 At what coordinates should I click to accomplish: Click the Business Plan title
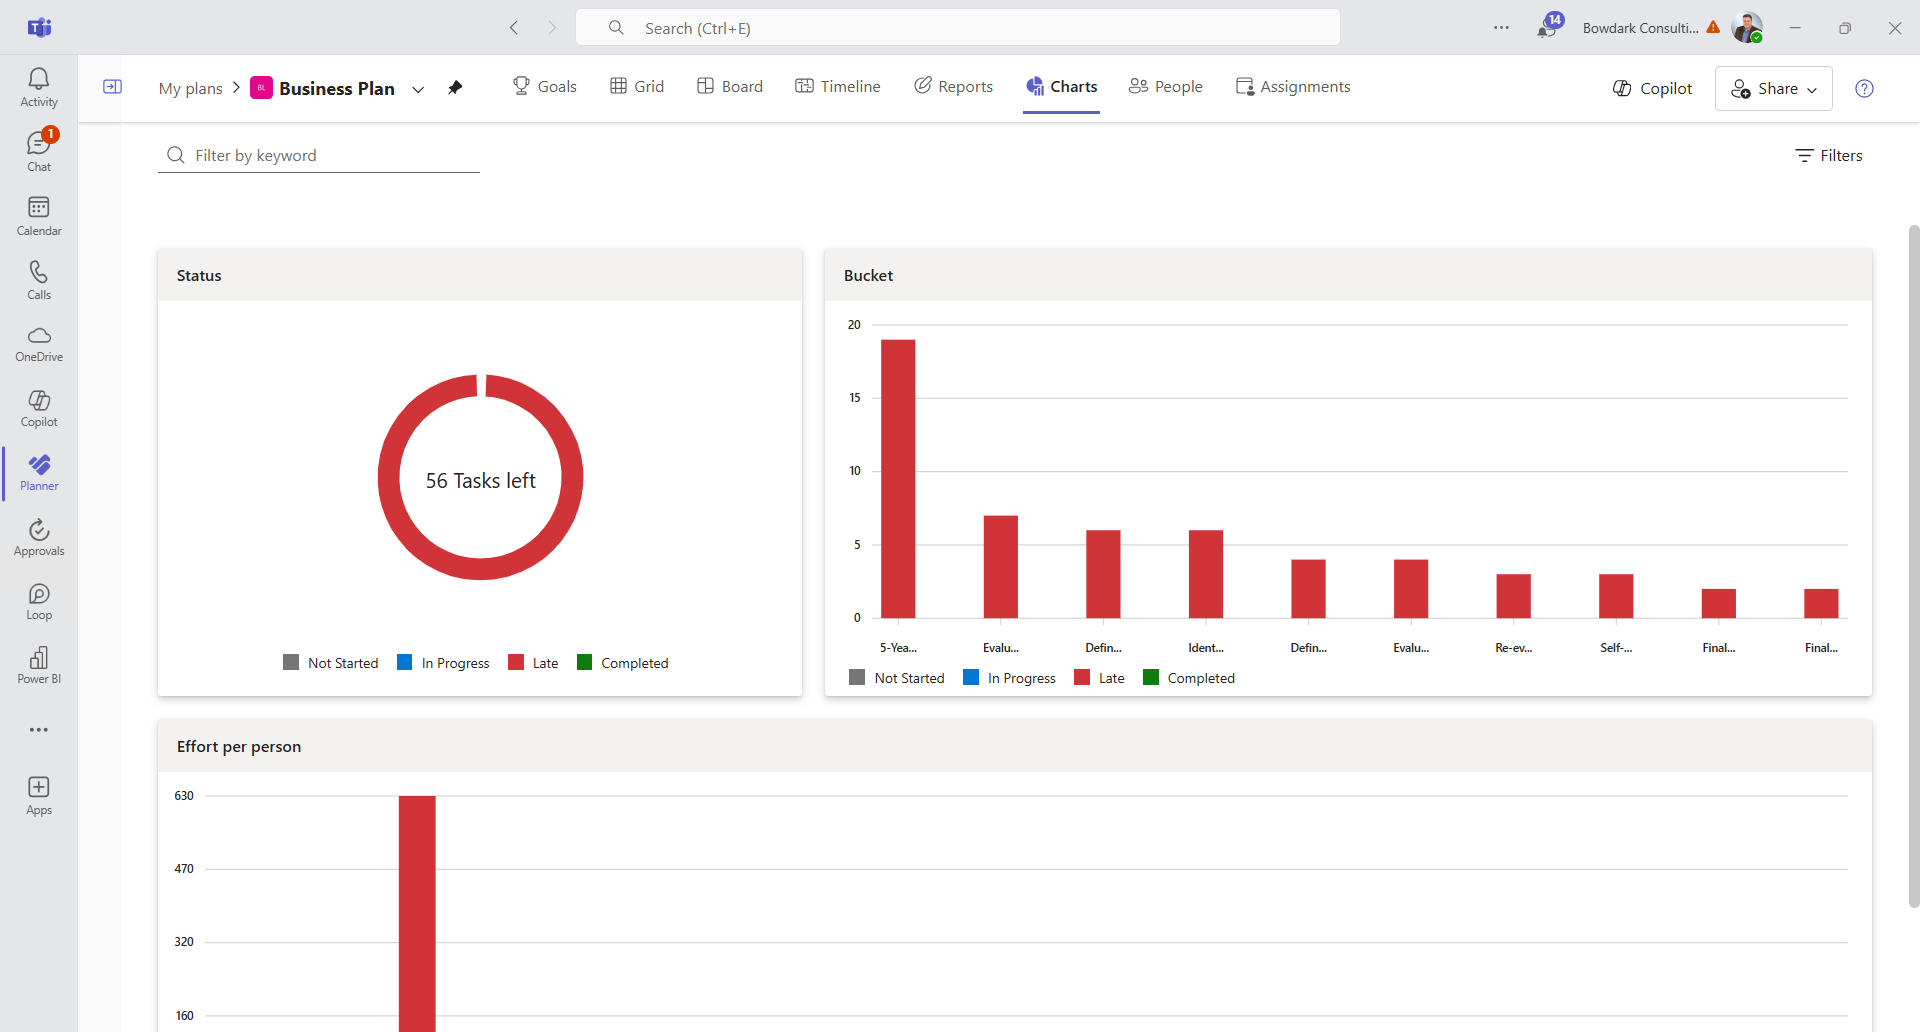click(337, 88)
